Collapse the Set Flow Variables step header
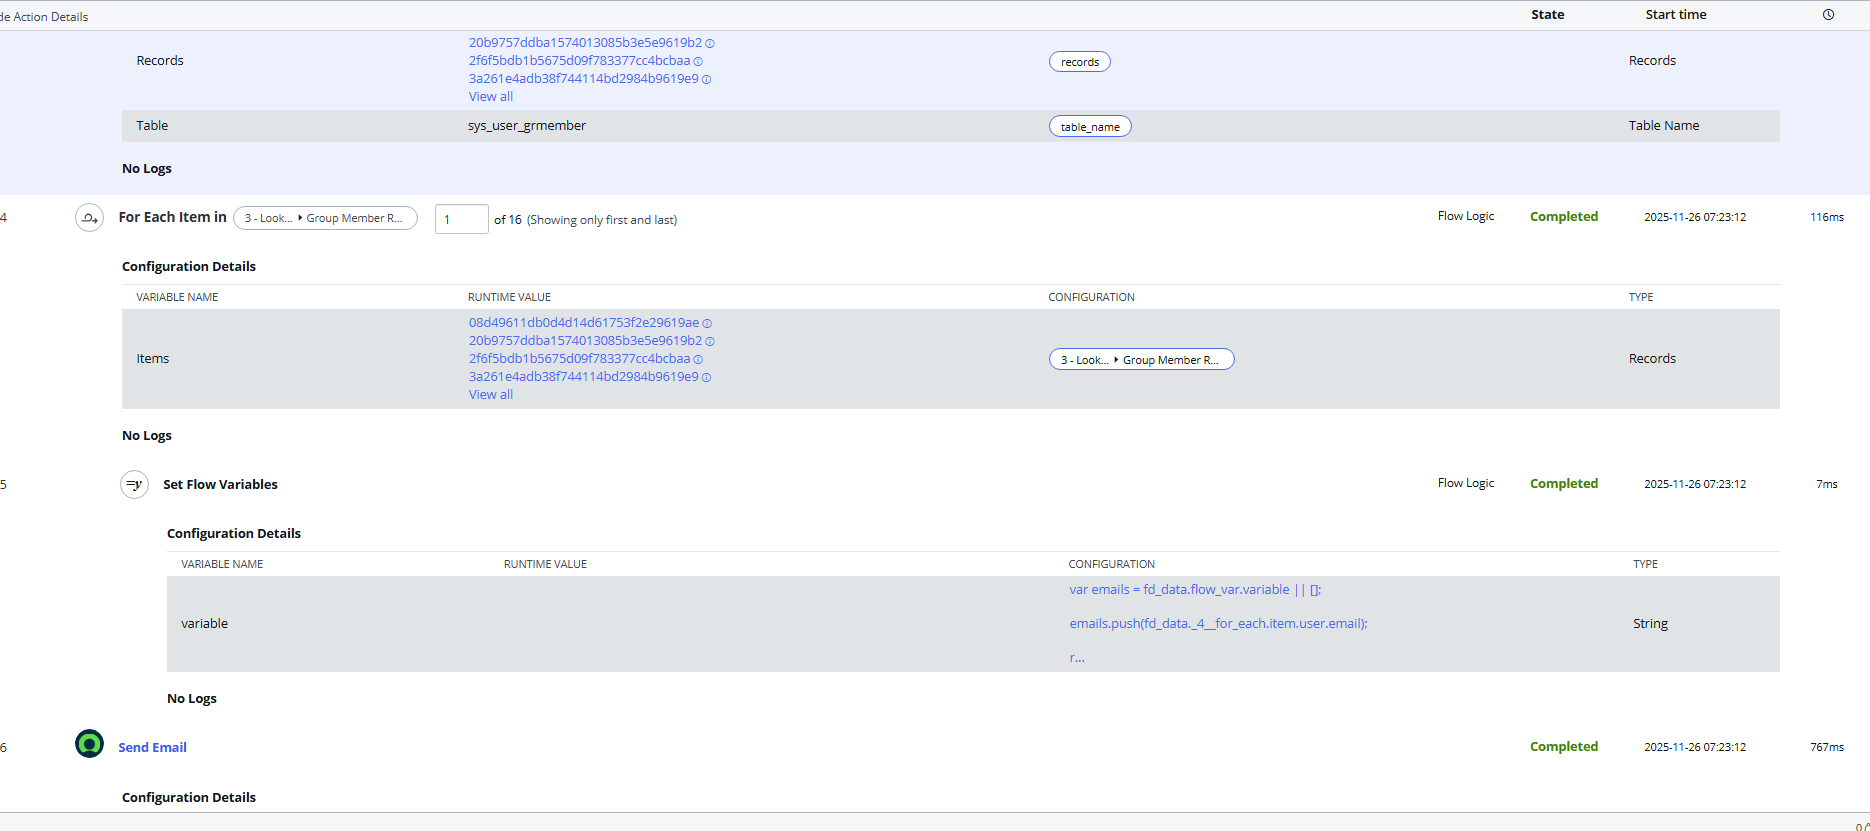The width and height of the screenshot is (1870, 831). [220, 485]
